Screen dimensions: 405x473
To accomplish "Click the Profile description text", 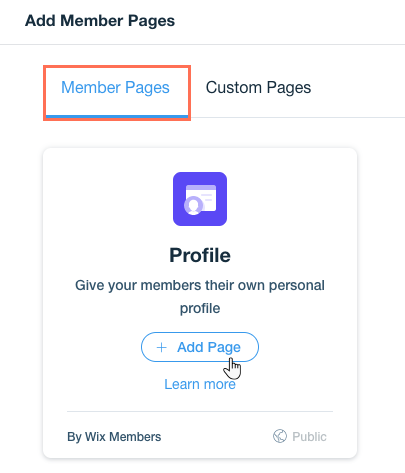I will click(200, 297).
